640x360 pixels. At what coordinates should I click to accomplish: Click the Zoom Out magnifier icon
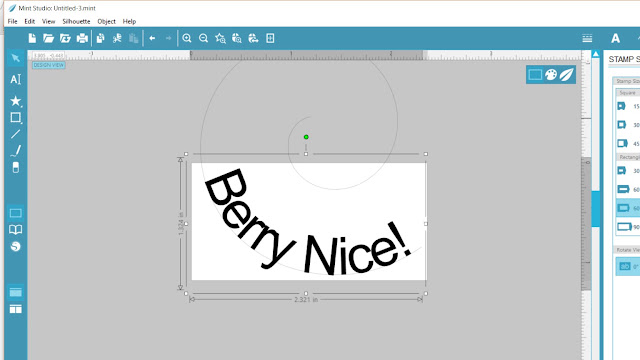(203, 38)
